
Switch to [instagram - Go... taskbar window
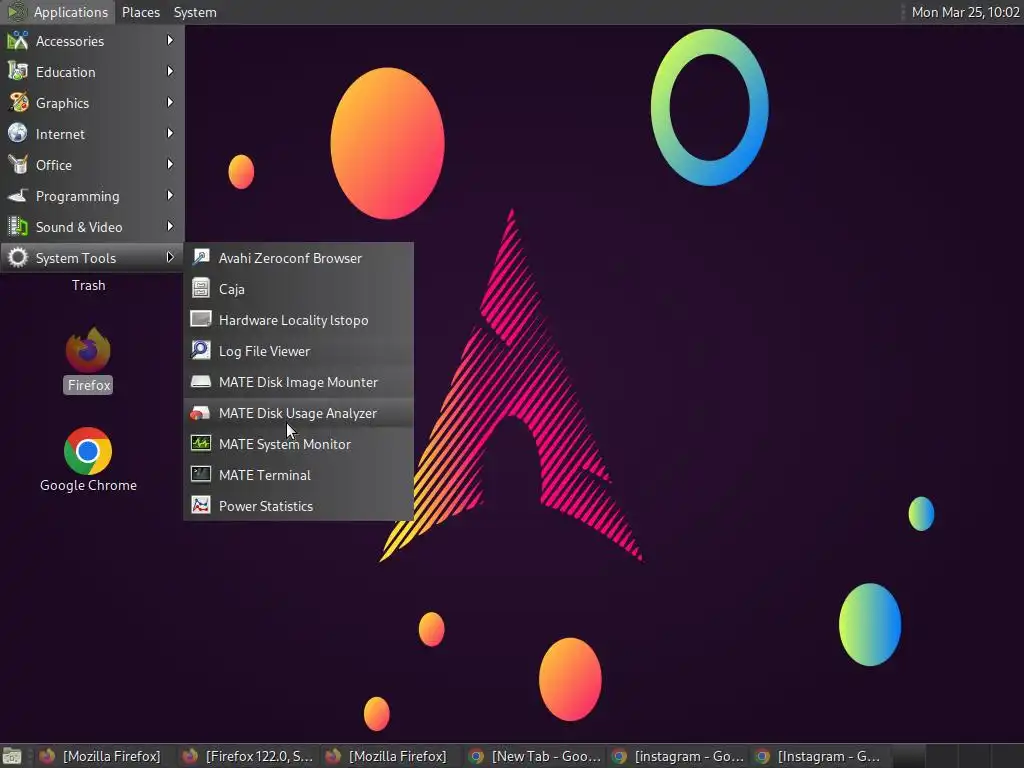point(679,756)
